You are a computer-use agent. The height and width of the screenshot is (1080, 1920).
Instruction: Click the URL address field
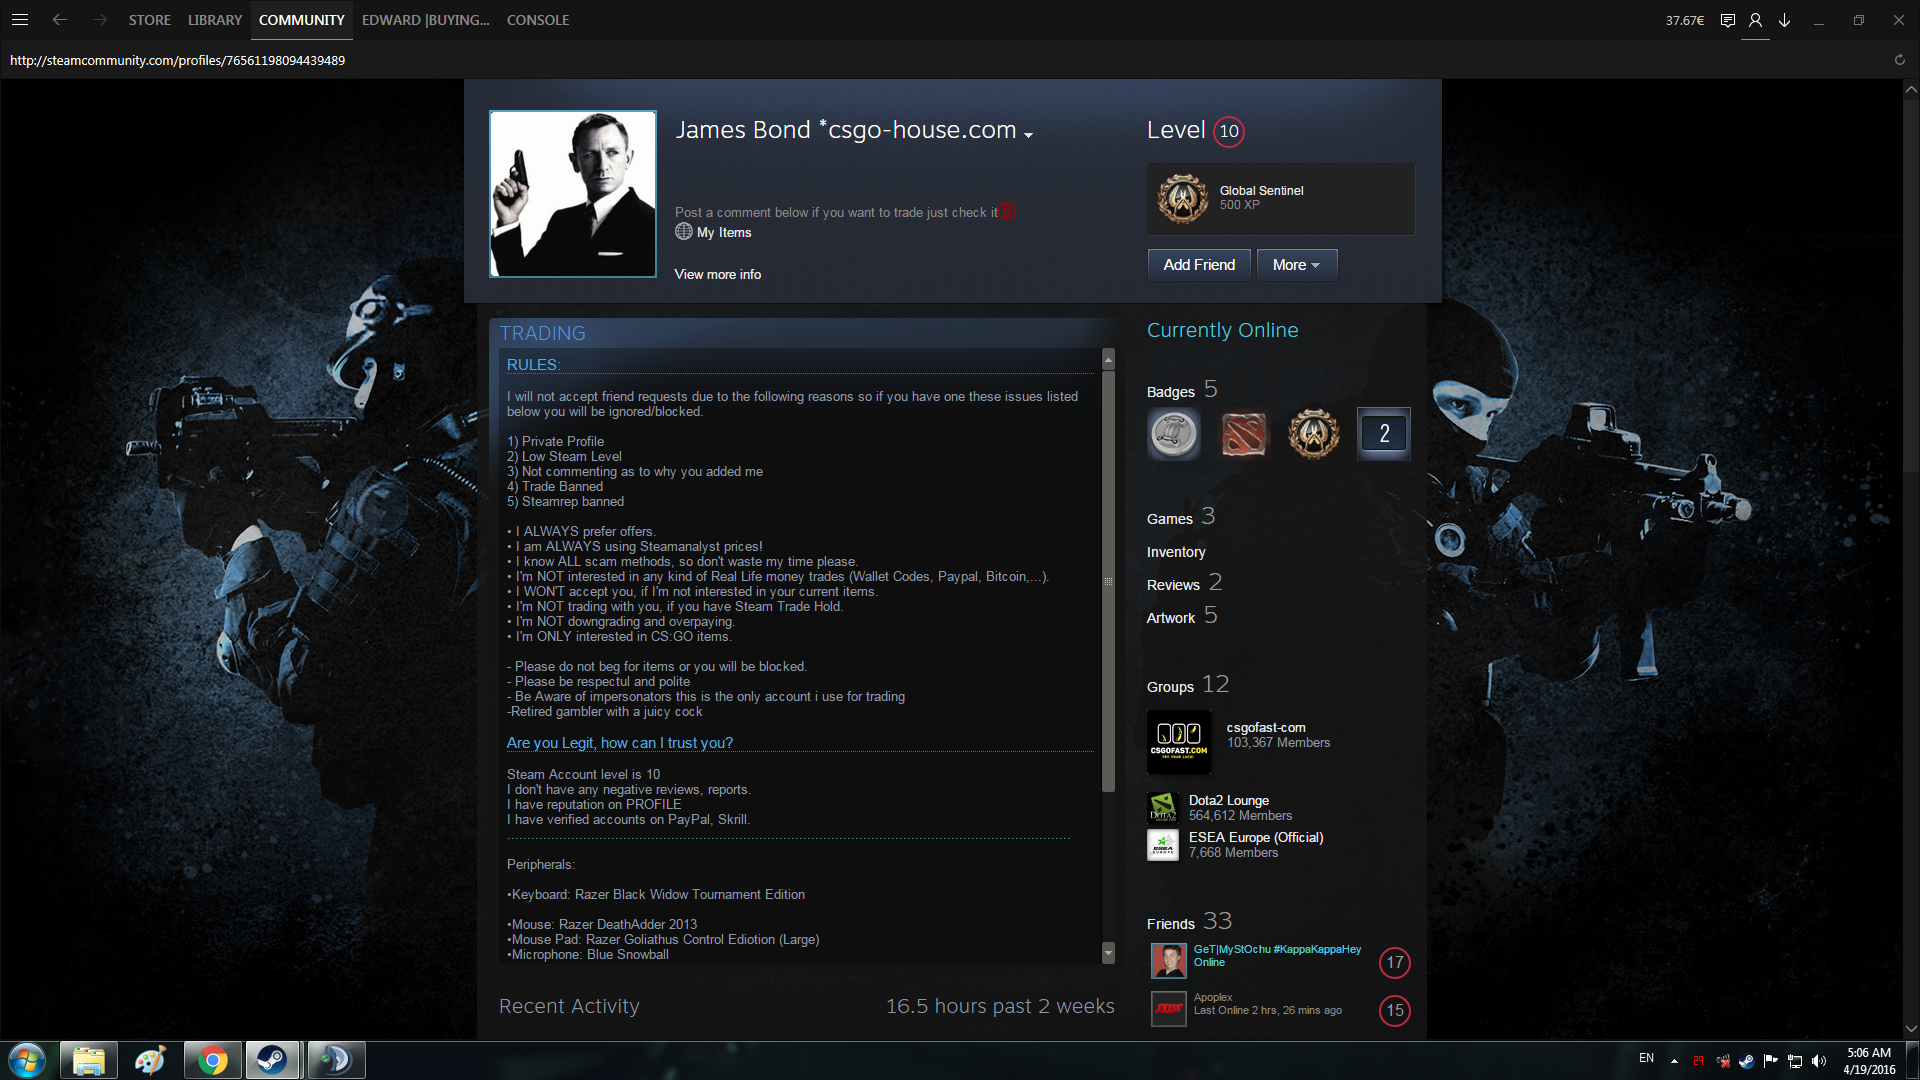178,60
